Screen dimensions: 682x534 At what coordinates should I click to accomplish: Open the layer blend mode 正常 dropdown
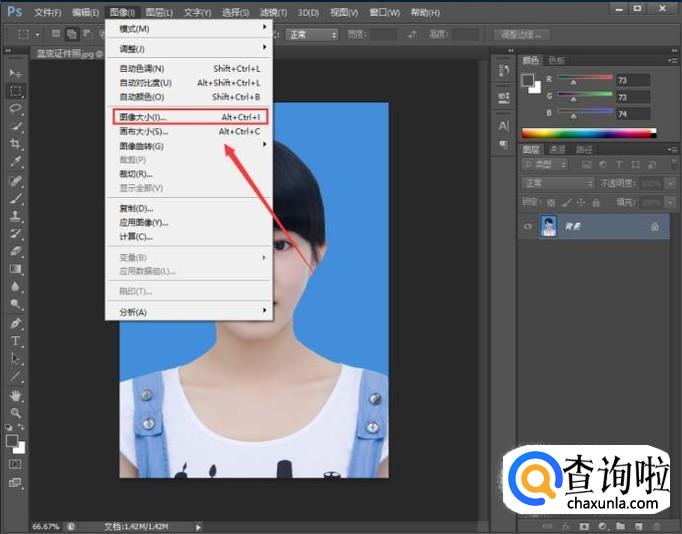(x=558, y=184)
